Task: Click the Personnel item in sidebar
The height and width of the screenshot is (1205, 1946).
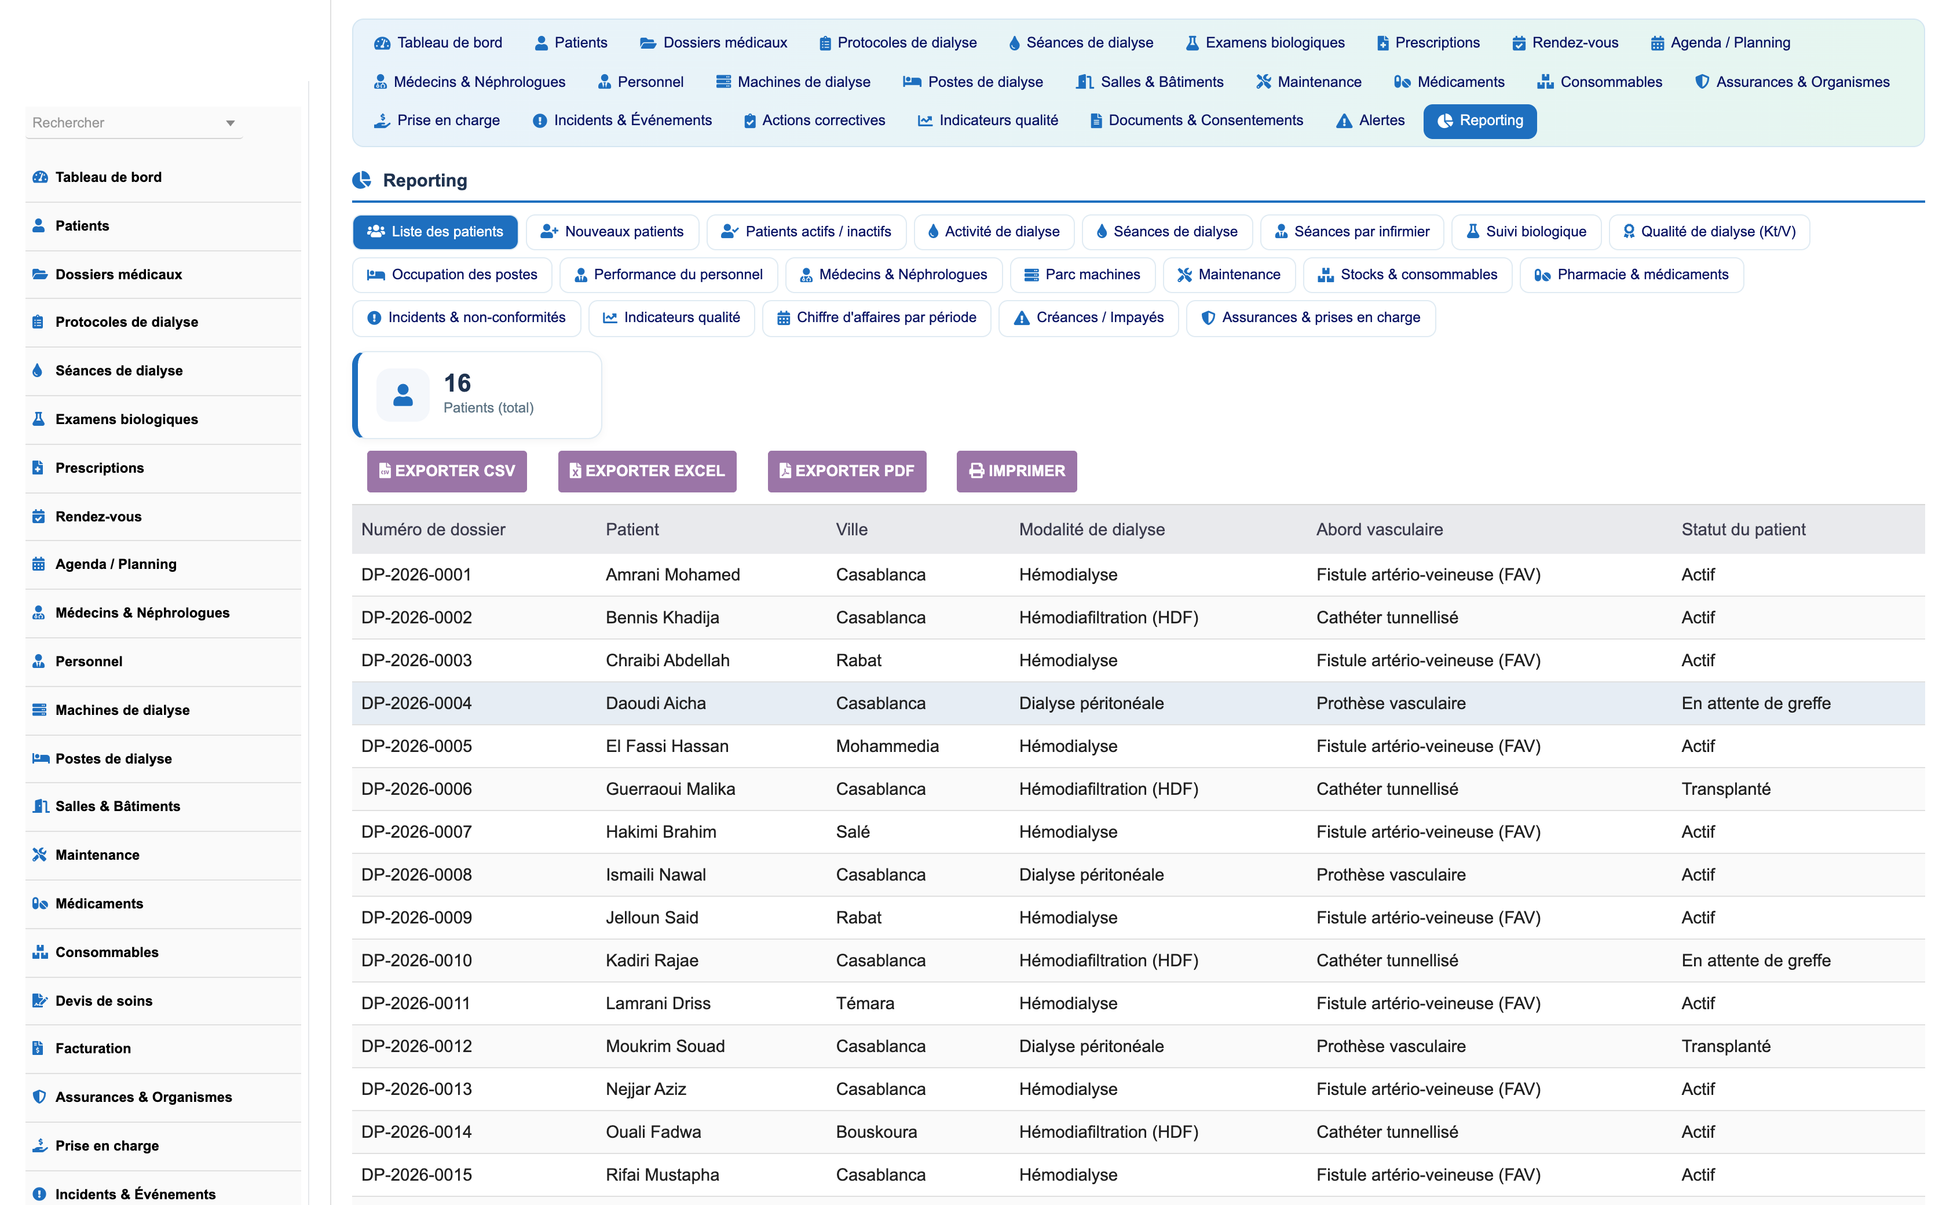Action: [x=163, y=662]
